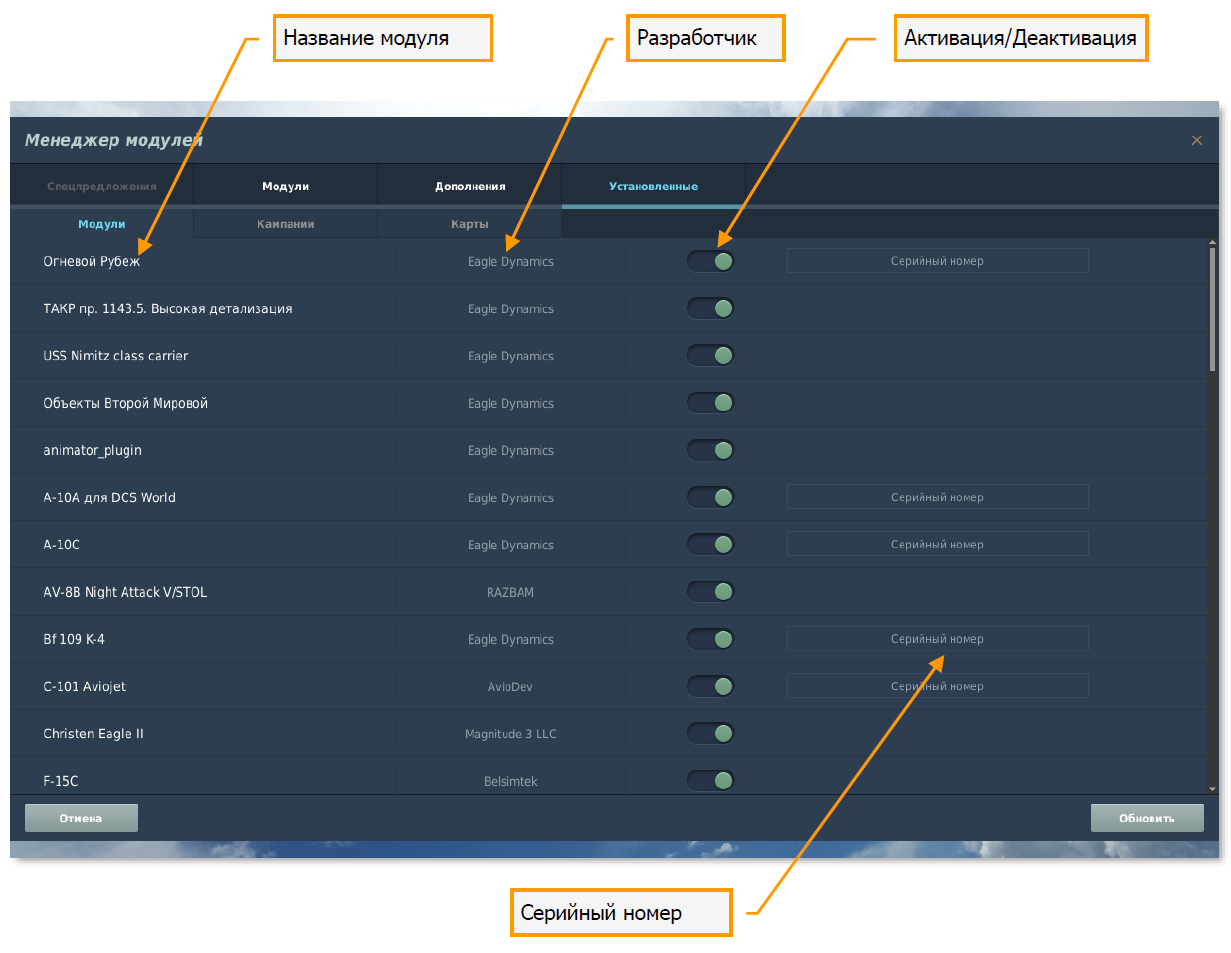Switch off the F-15C module toggle
Image resolution: width=1231 pixels, height=953 pixels.
click(x=711, y=781)
